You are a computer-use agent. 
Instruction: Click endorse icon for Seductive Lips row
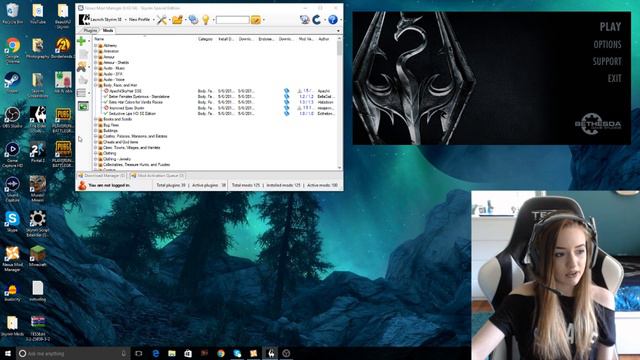pos(287,113)
